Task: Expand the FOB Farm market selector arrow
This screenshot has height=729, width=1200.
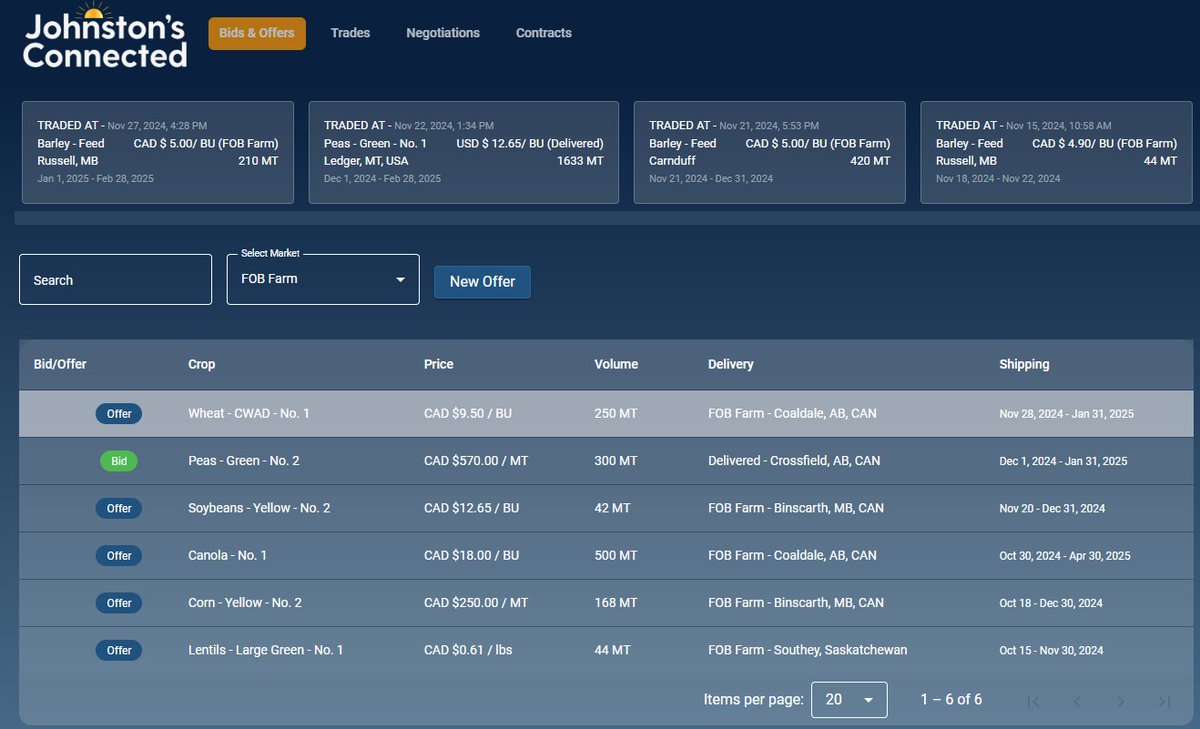Action: pyautogui.click(x=400, y=279)
